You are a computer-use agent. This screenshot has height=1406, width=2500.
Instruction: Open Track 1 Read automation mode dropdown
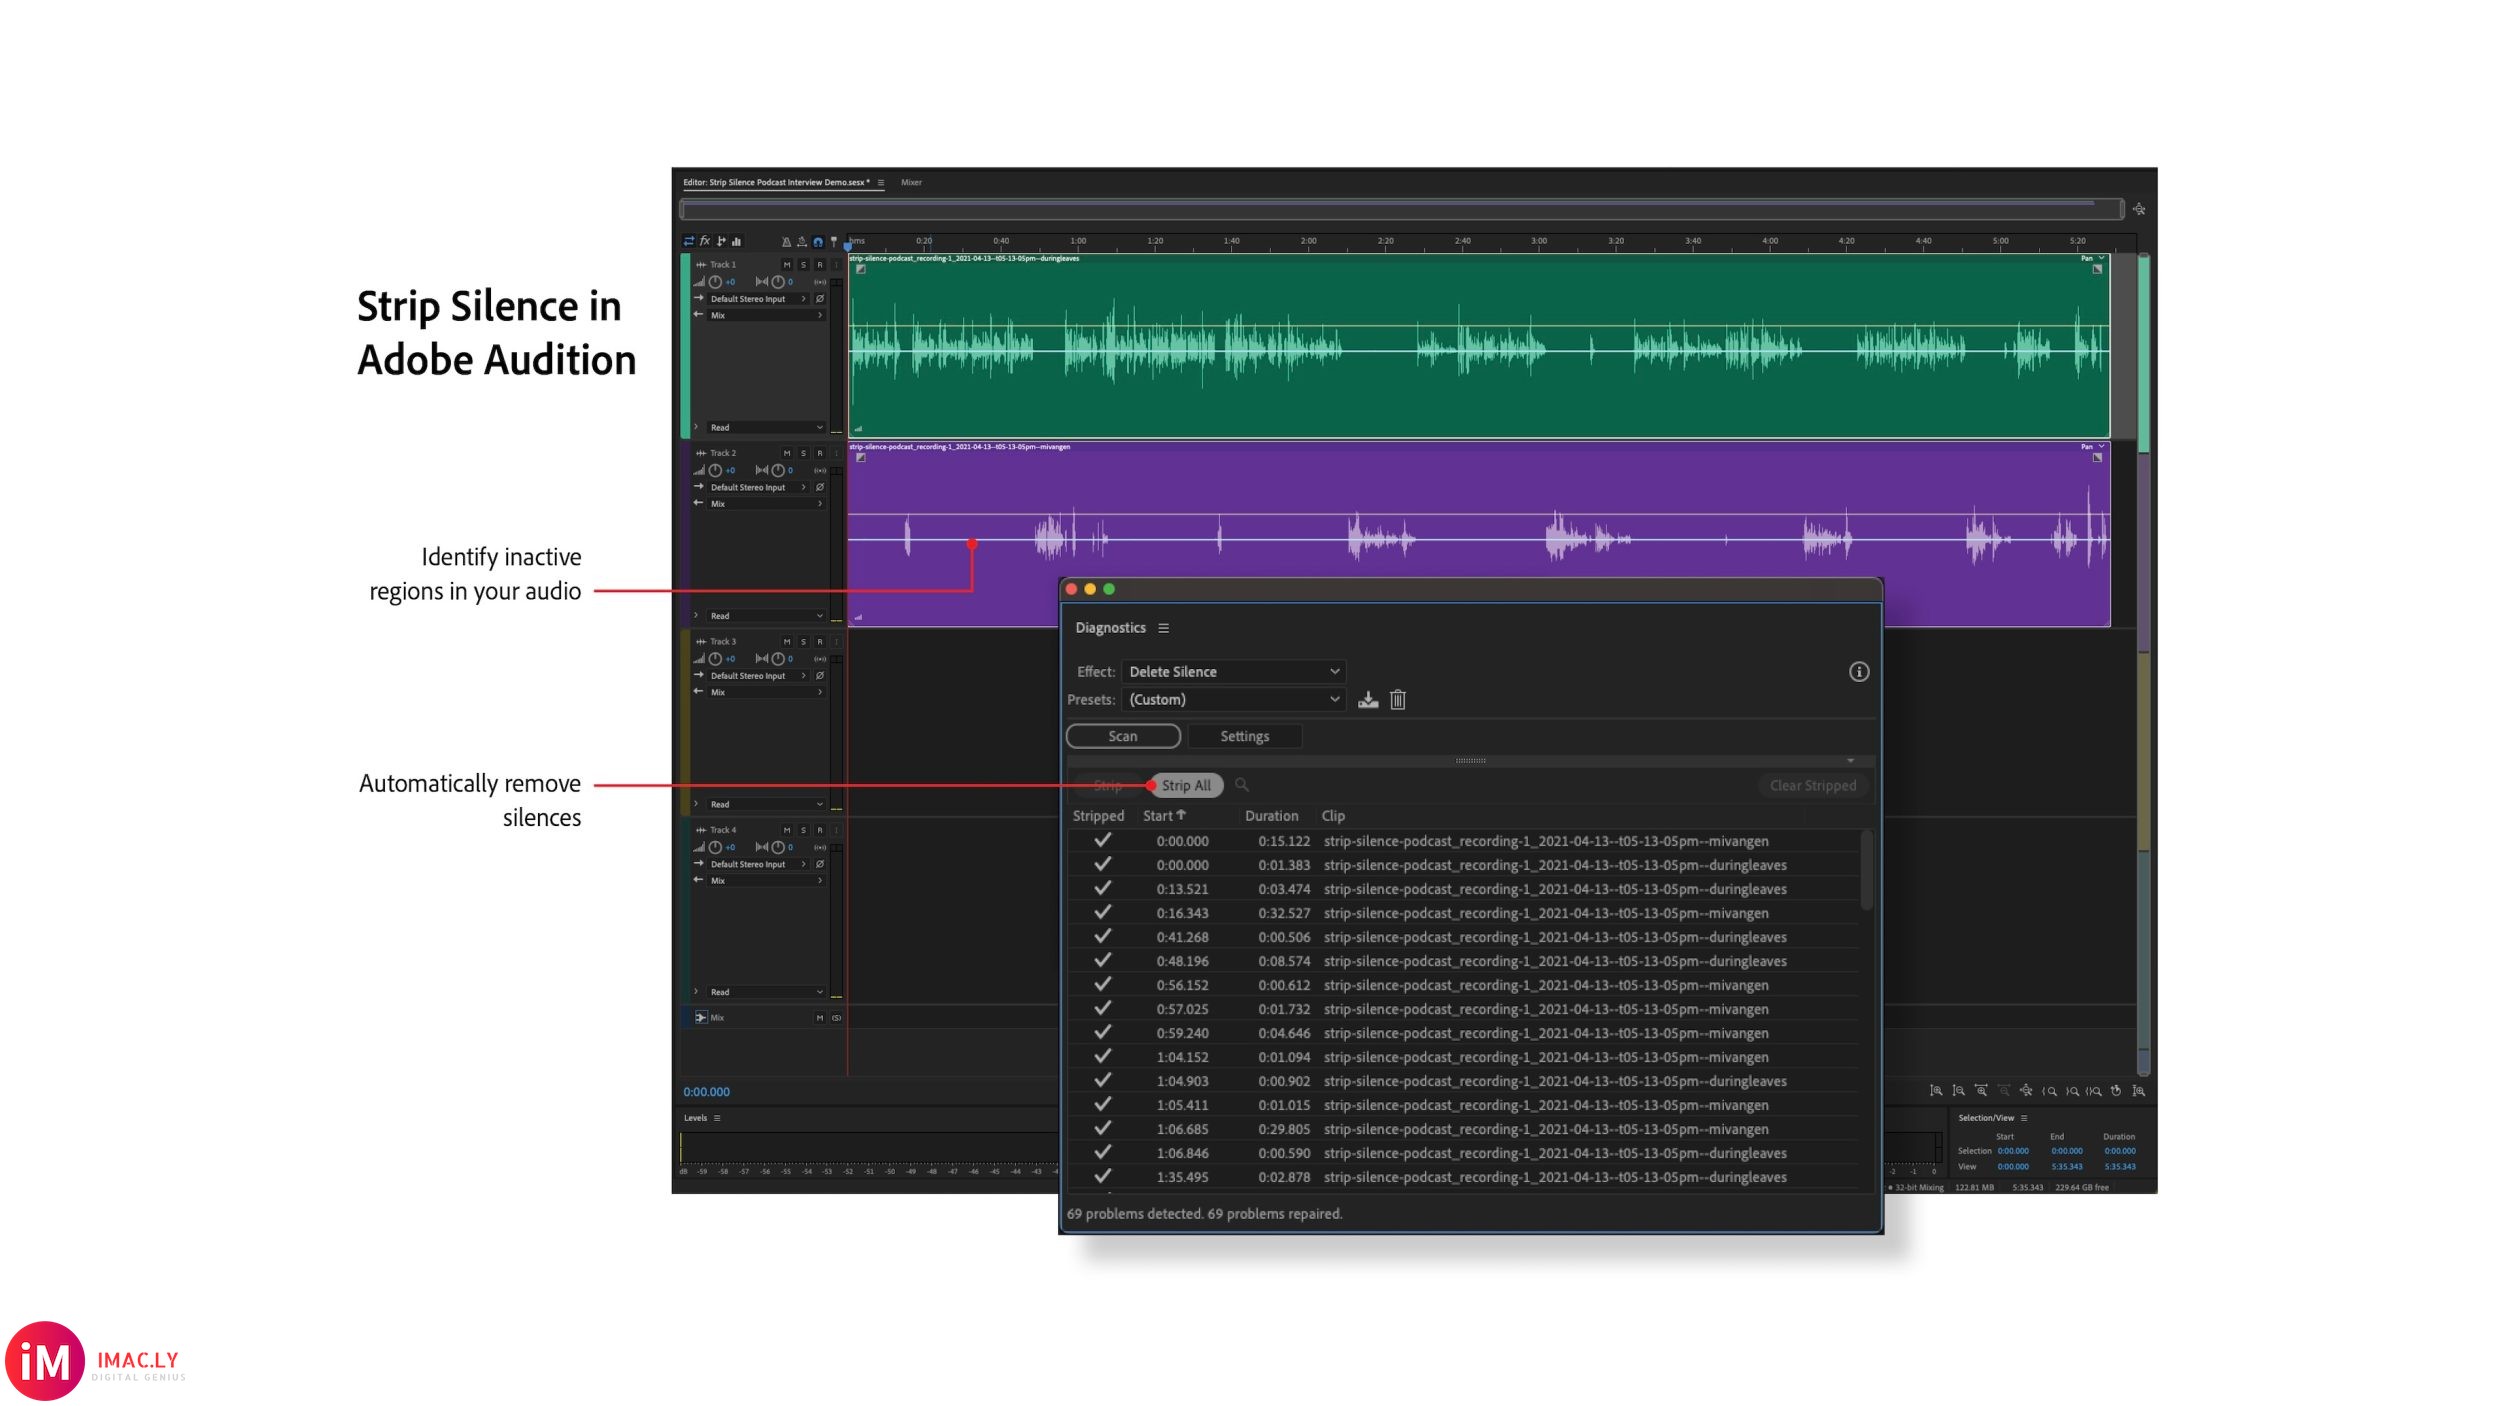[x=766, y=428]
